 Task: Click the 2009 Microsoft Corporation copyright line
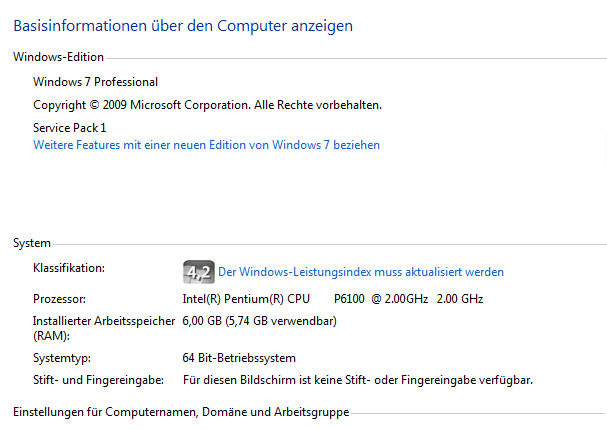(207, 105)
